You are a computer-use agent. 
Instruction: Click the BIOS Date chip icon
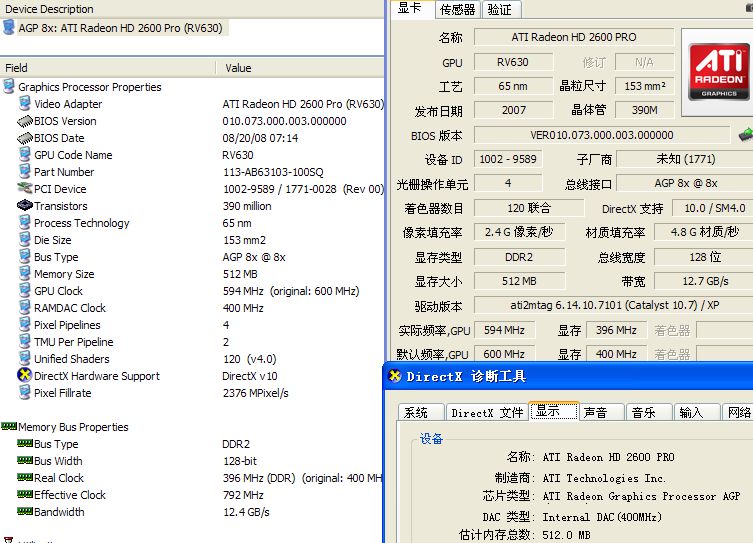click(x=24, y=138)
